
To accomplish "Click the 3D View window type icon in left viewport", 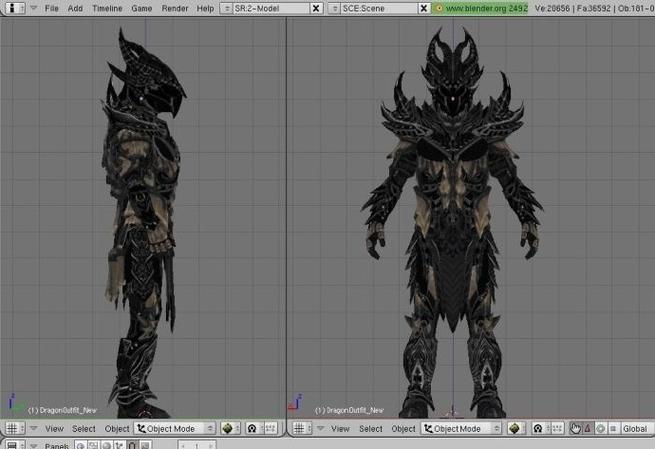I will [15, 429].
